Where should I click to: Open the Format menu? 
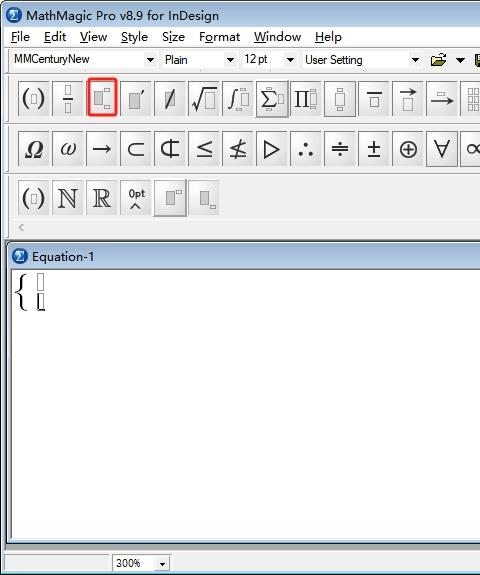tap(219, 37)
